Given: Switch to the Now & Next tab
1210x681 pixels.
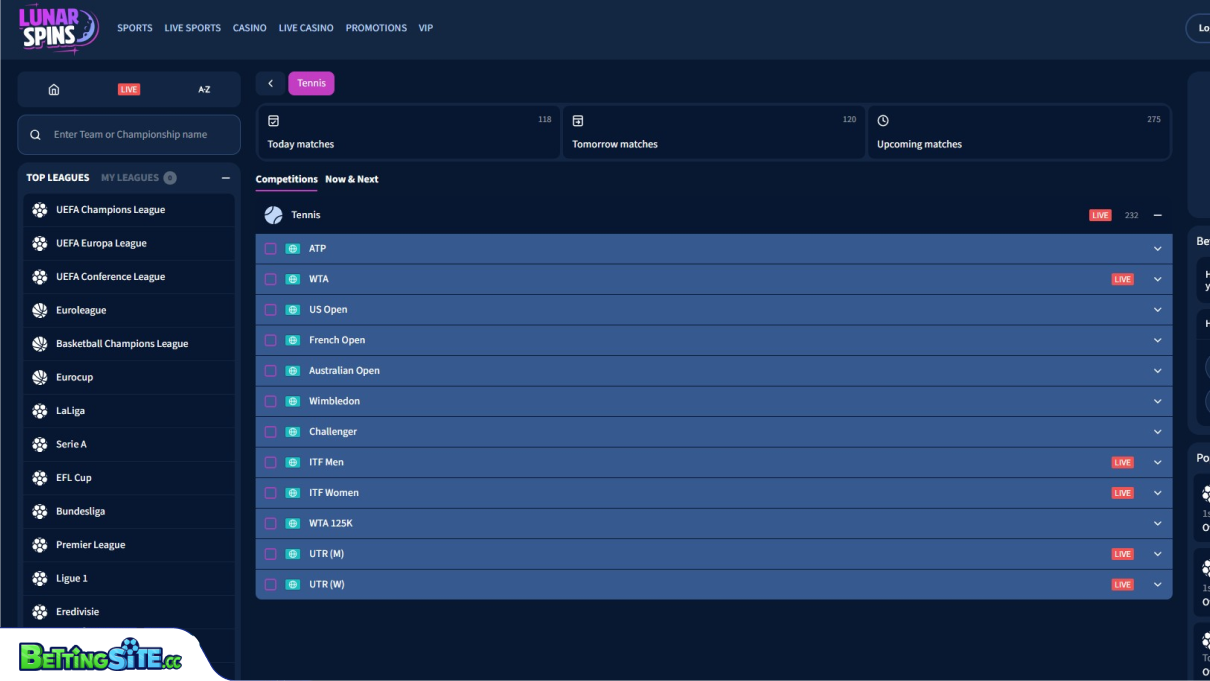Looking at the screenshot, I should 351,179.
